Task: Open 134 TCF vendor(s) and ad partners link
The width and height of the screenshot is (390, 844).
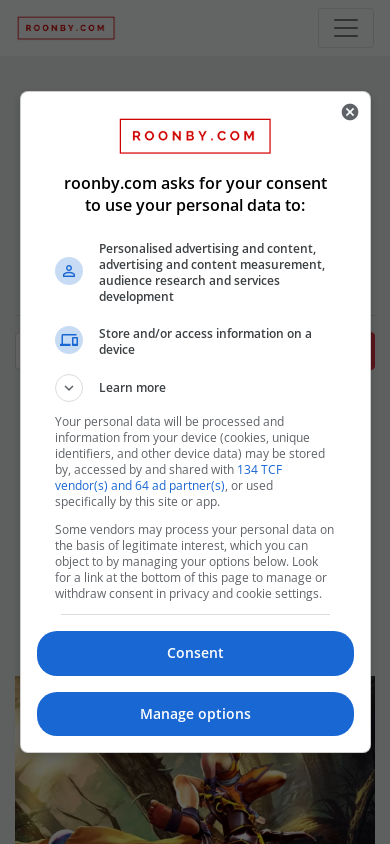Action: pos(168,477)
